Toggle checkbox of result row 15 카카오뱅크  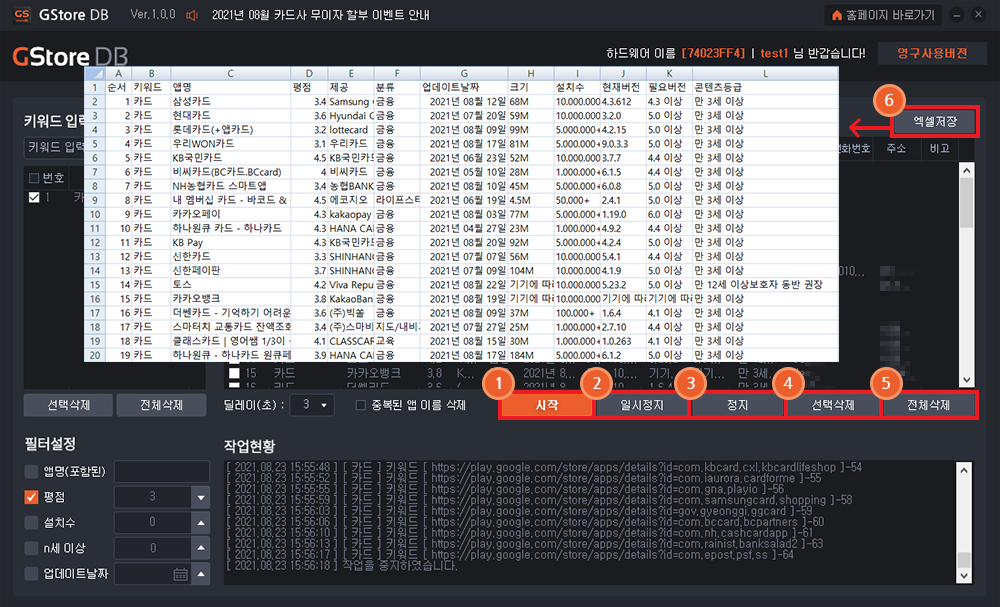234,372
